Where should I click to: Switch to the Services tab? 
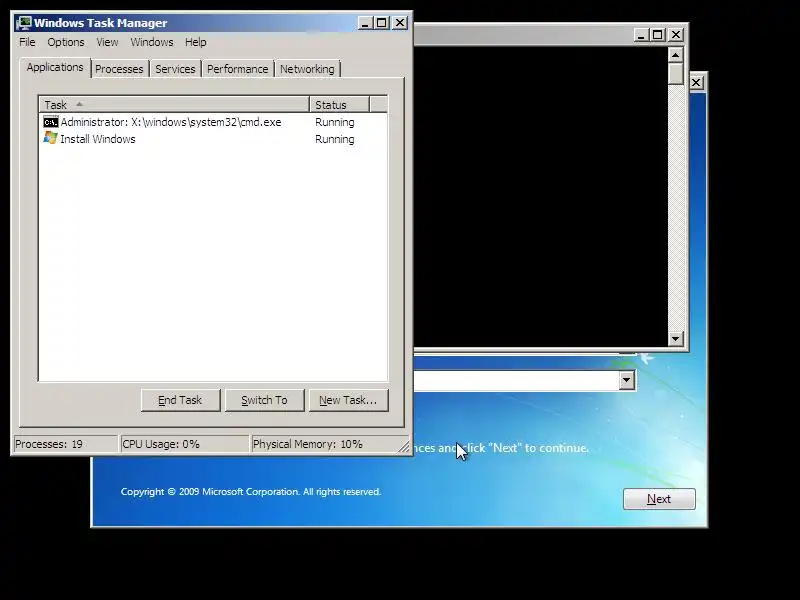tap(175, 69)
